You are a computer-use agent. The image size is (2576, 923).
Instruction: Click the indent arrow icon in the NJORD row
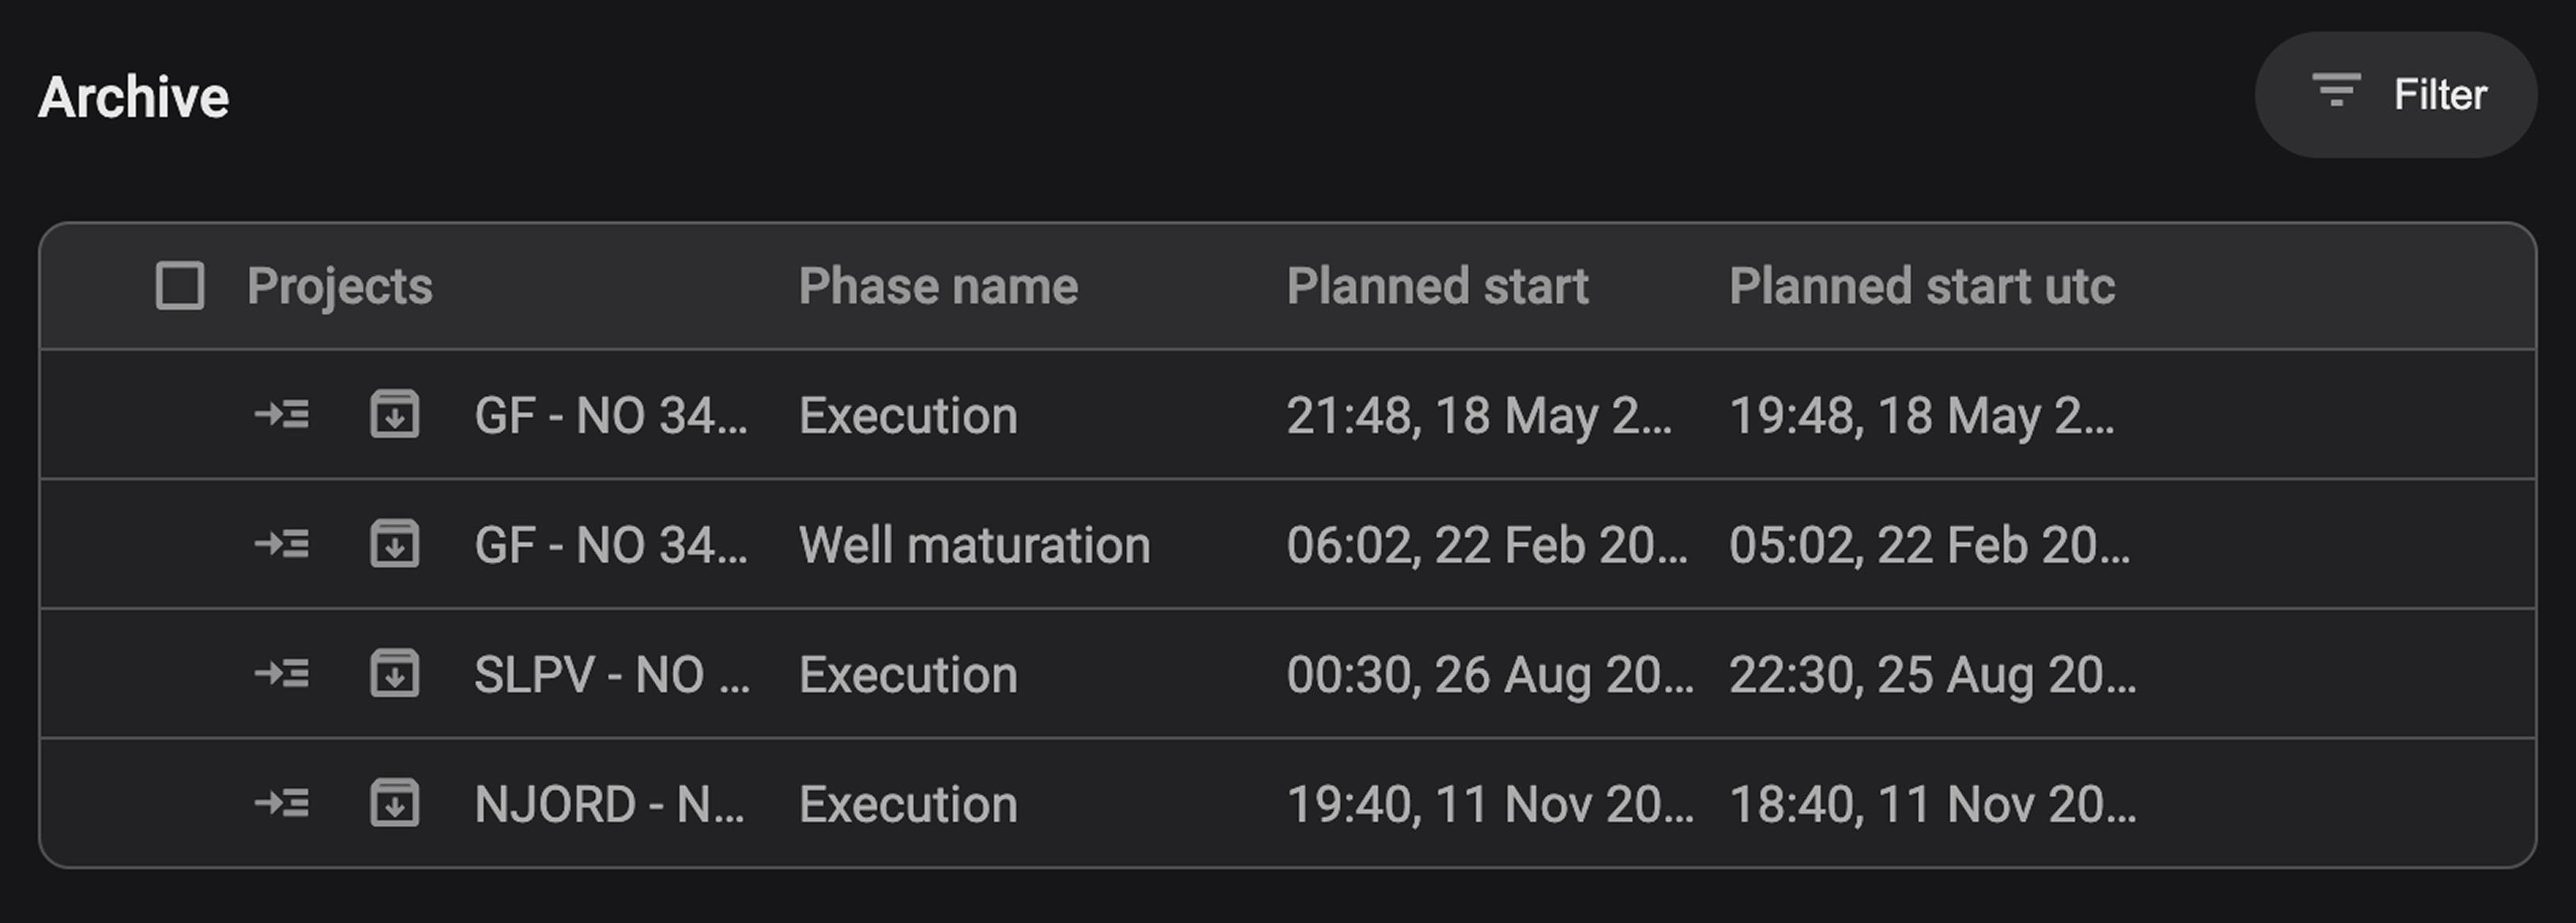[282, 803]
